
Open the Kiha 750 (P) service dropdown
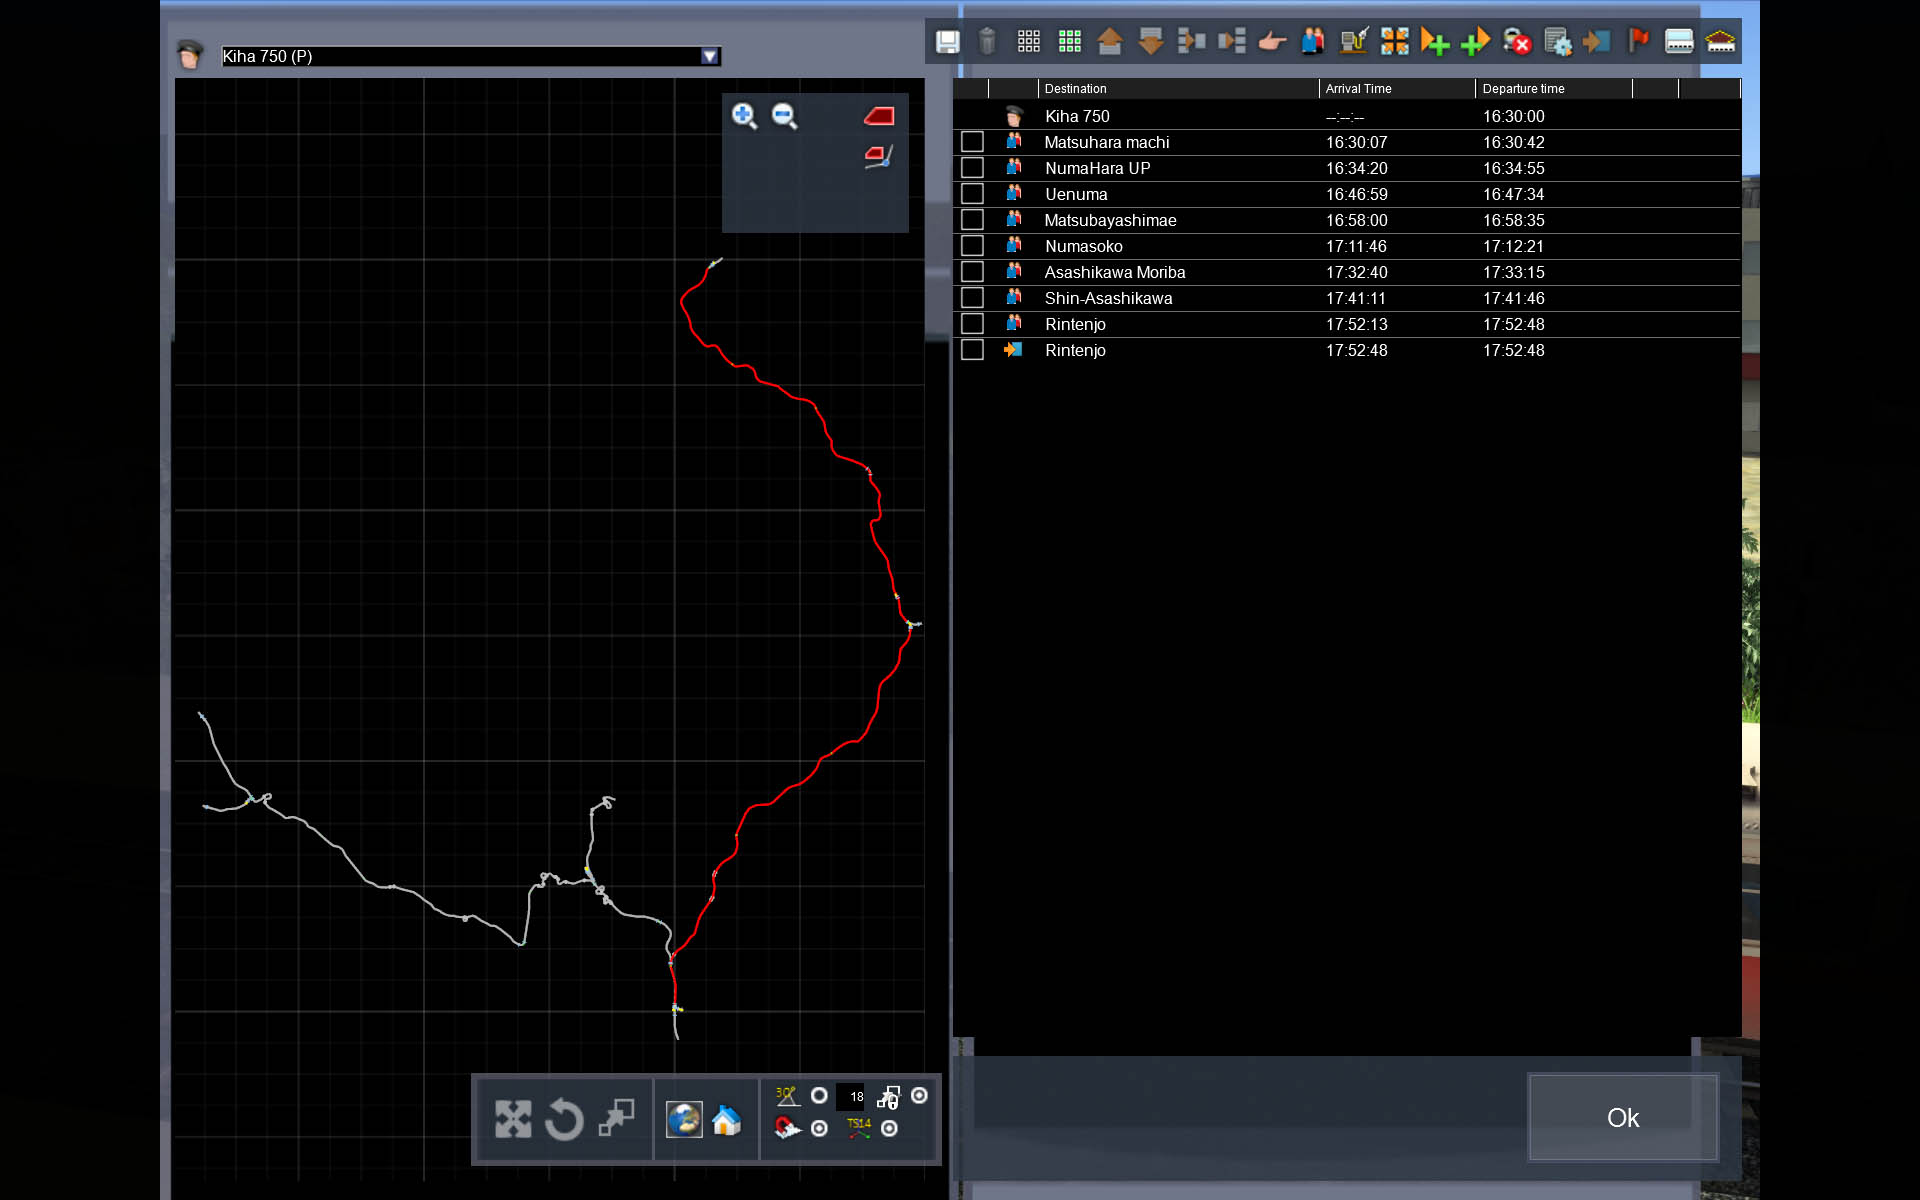click(709, 57)
